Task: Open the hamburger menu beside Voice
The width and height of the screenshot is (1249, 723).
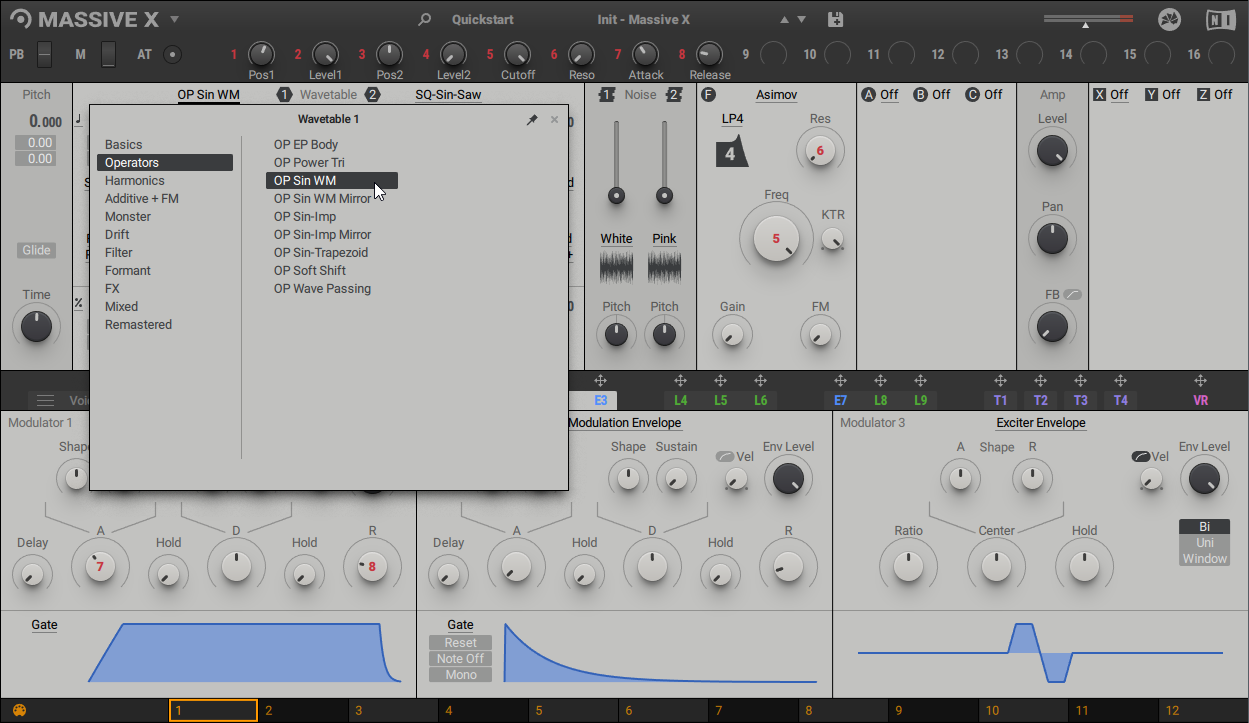Action: 45,400
